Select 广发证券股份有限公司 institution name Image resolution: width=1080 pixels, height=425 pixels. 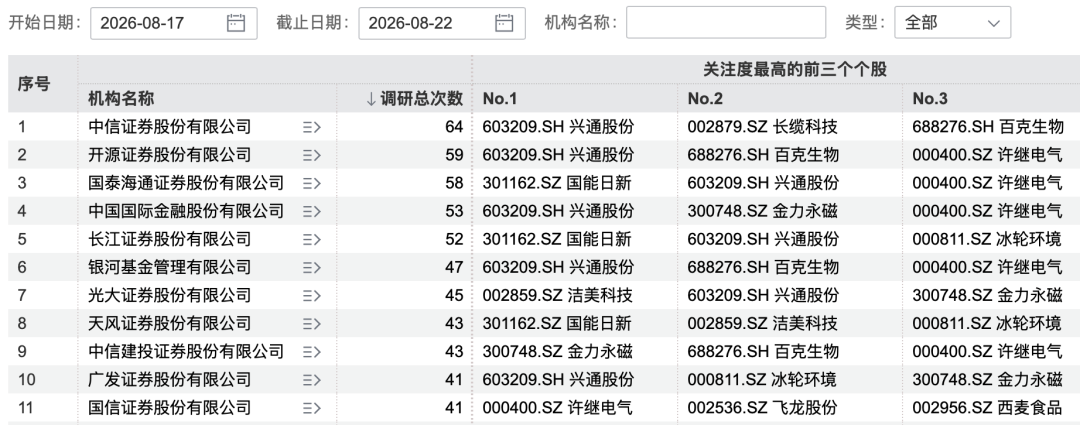click(169, 380)
